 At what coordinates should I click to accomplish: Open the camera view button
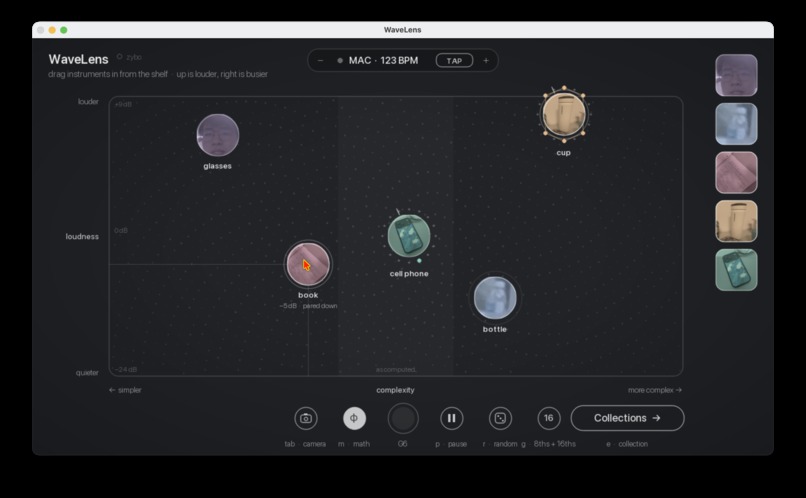(306, 418)
